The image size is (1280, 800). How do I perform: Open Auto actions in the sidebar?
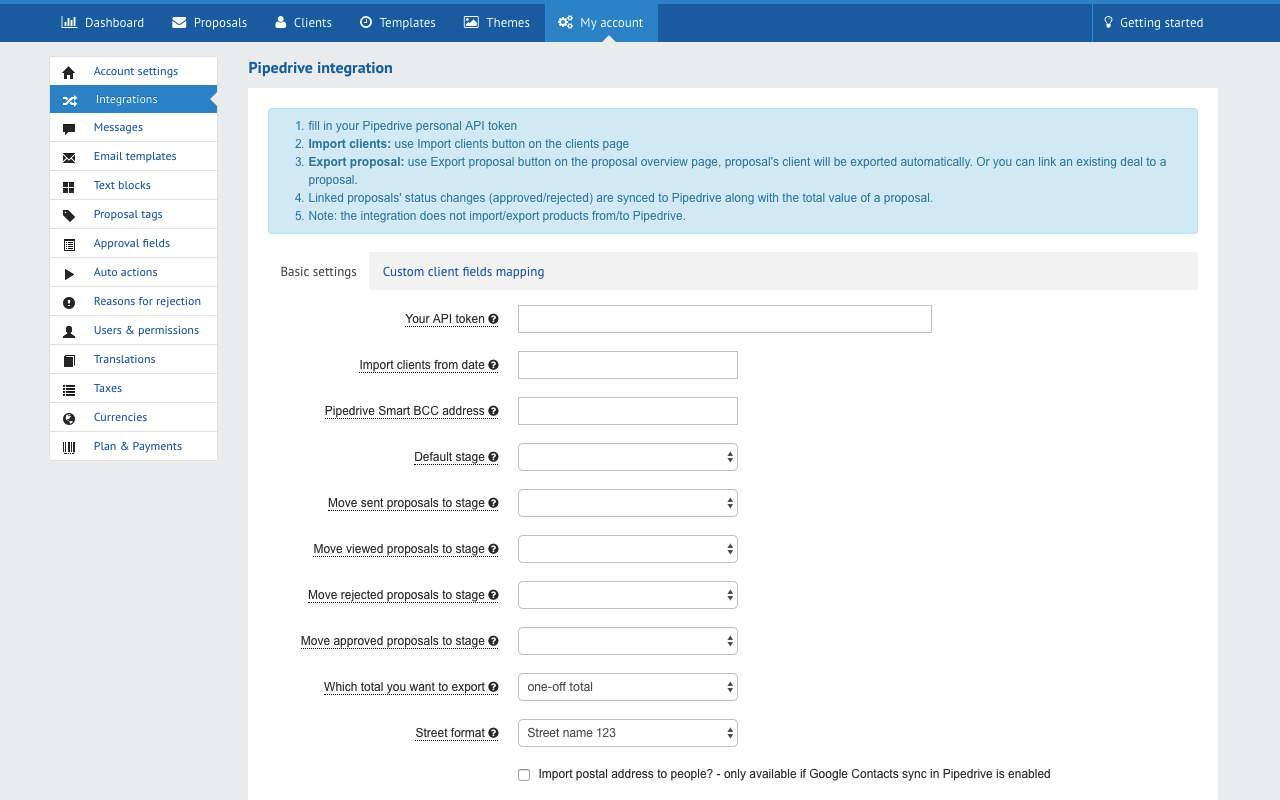133,272
